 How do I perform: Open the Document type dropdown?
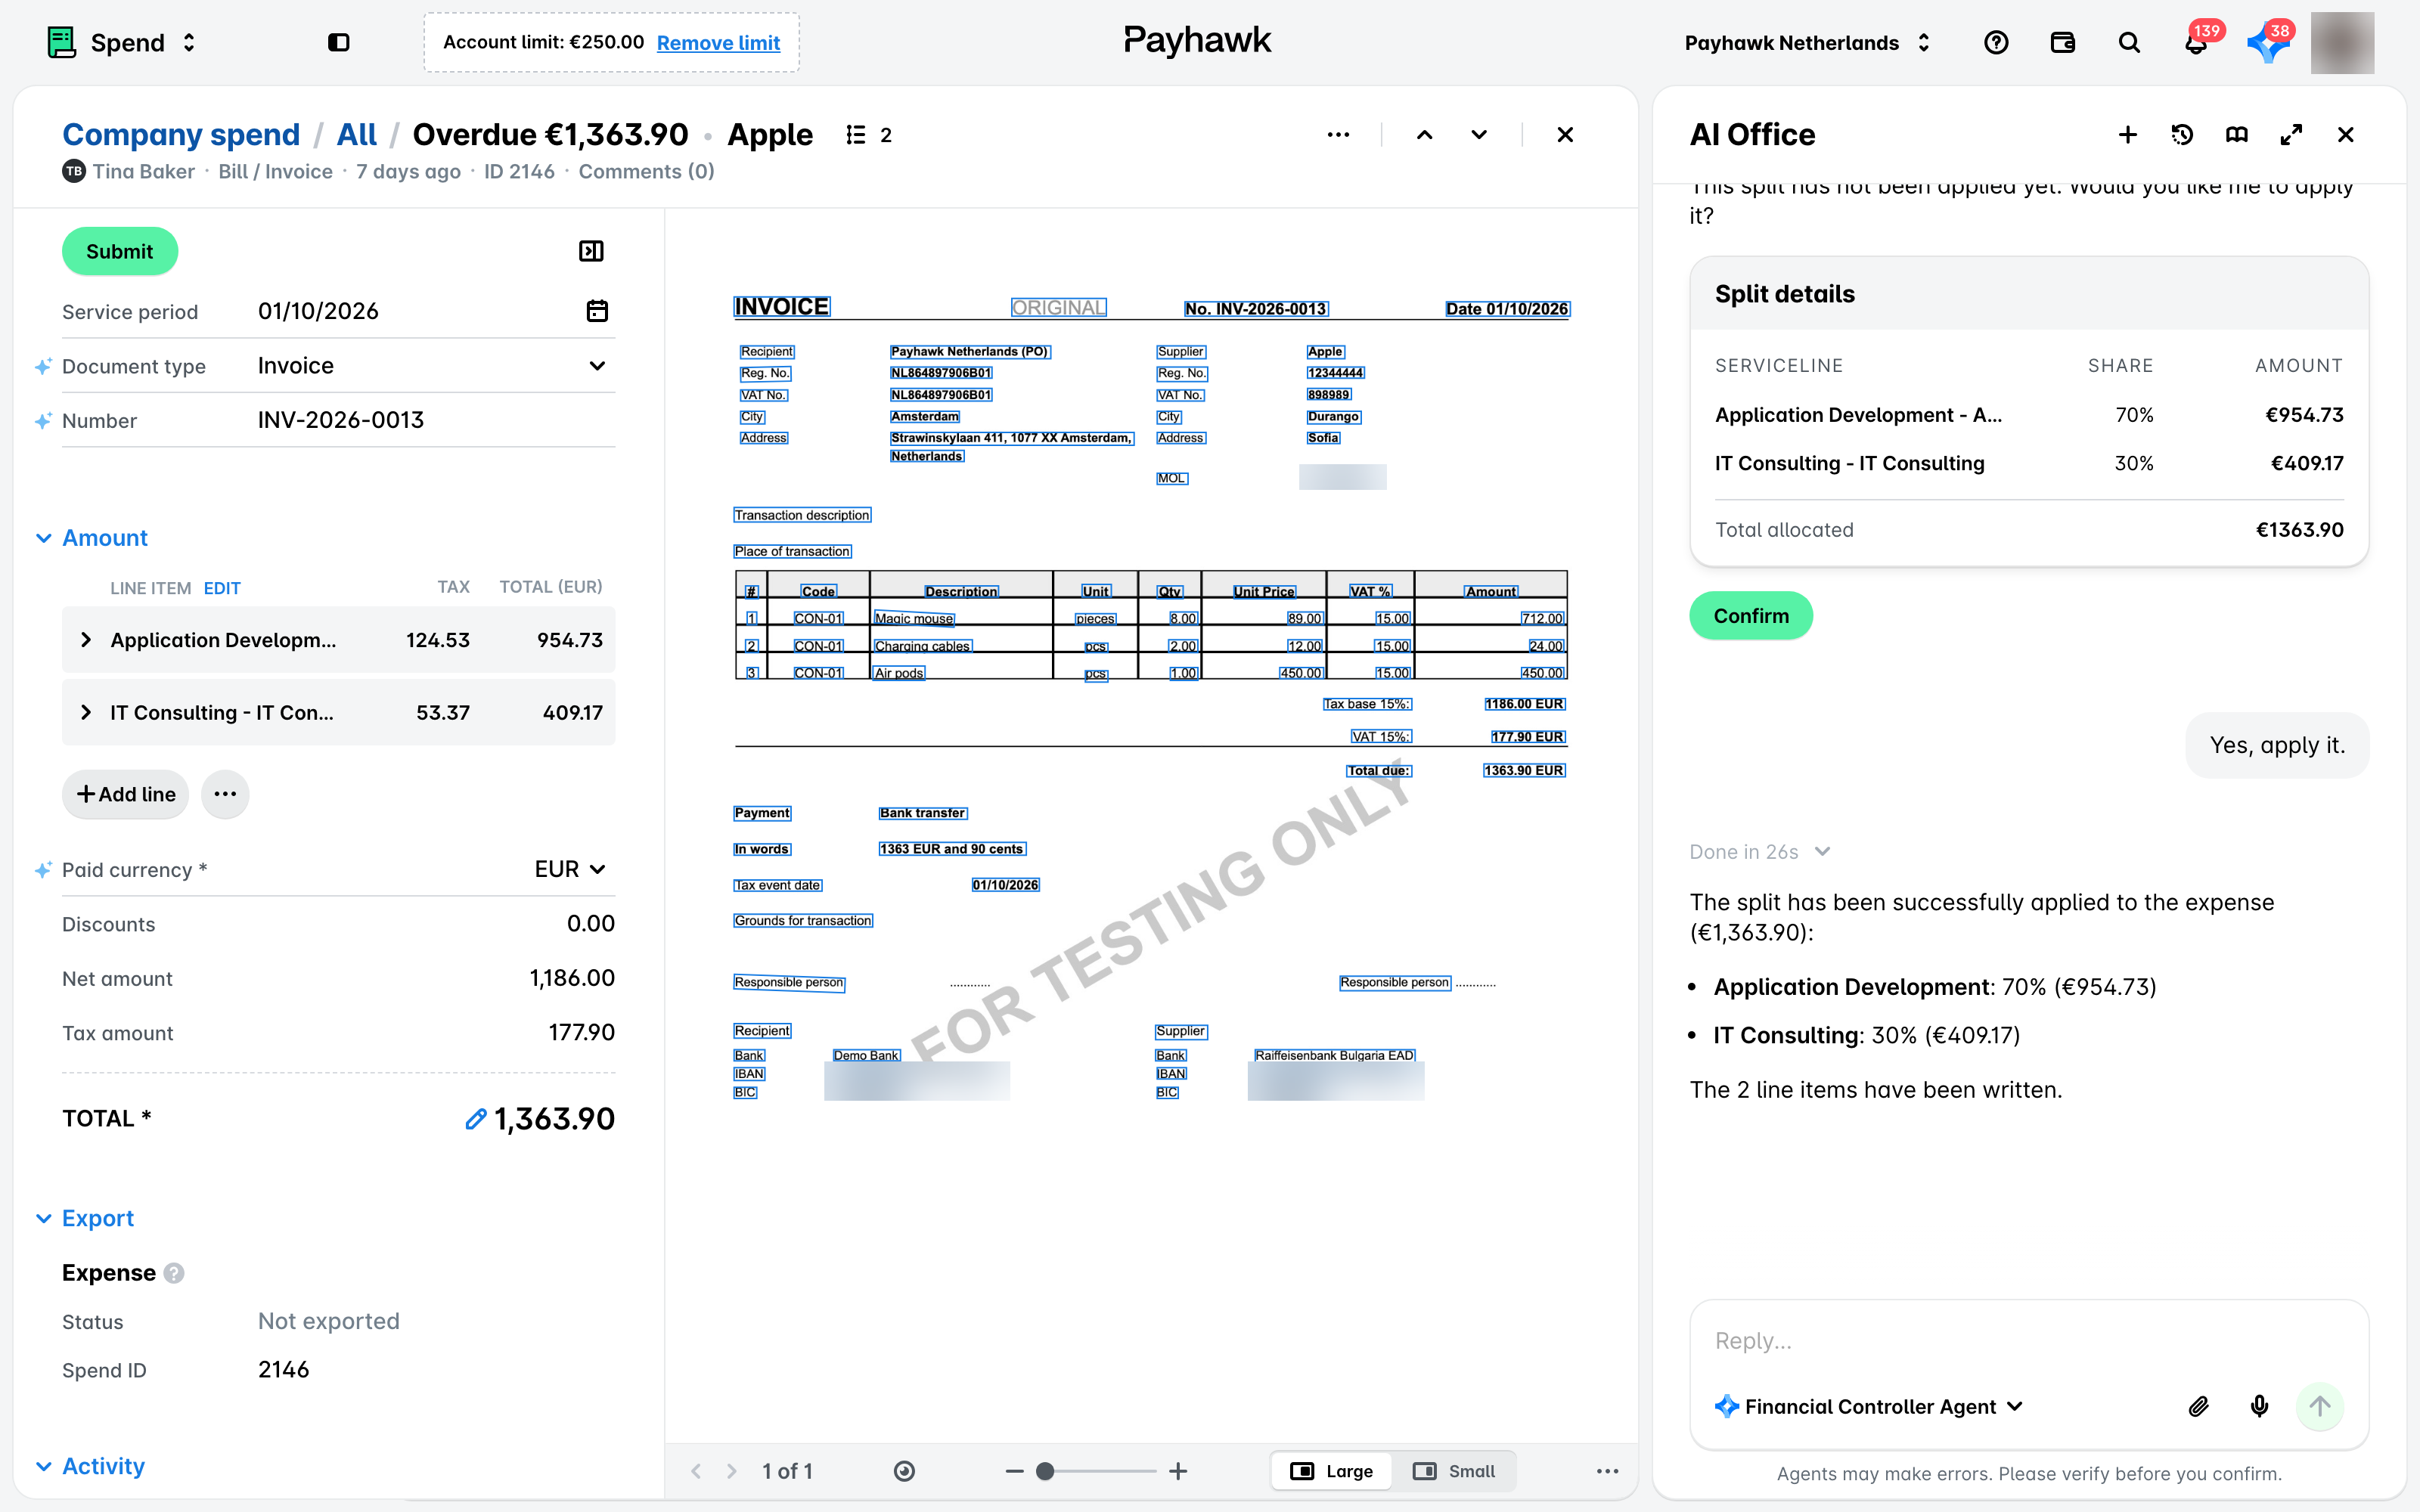[436, 366]
